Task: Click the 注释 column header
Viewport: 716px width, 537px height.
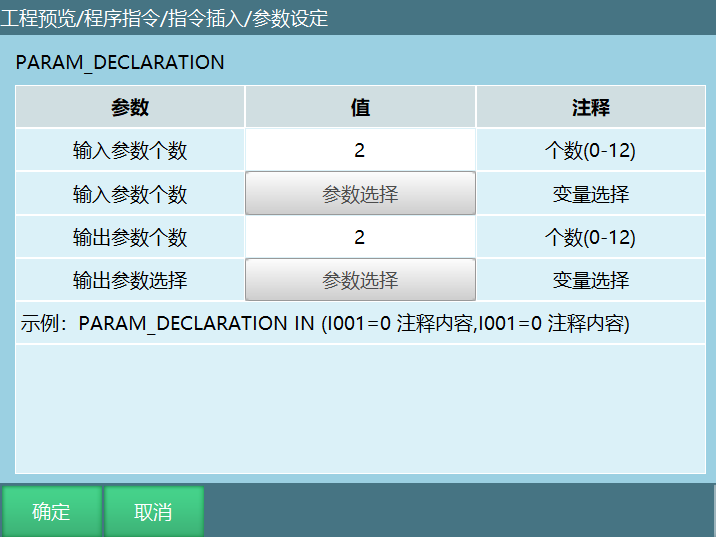Action: tap(590, 108)
